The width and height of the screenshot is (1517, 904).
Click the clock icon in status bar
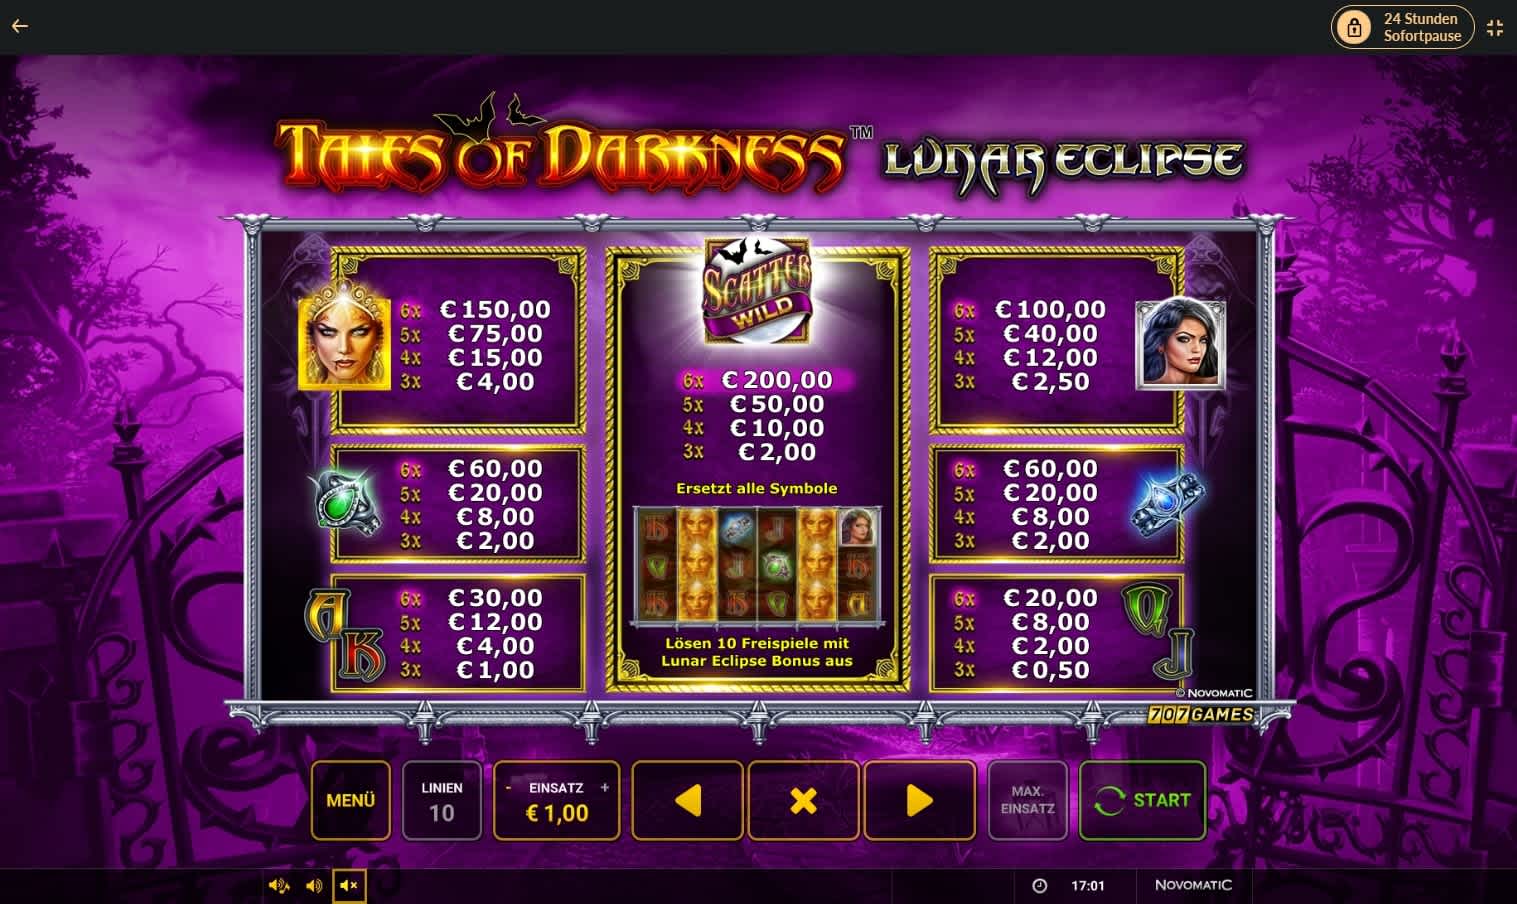(x=1039, y=886)
